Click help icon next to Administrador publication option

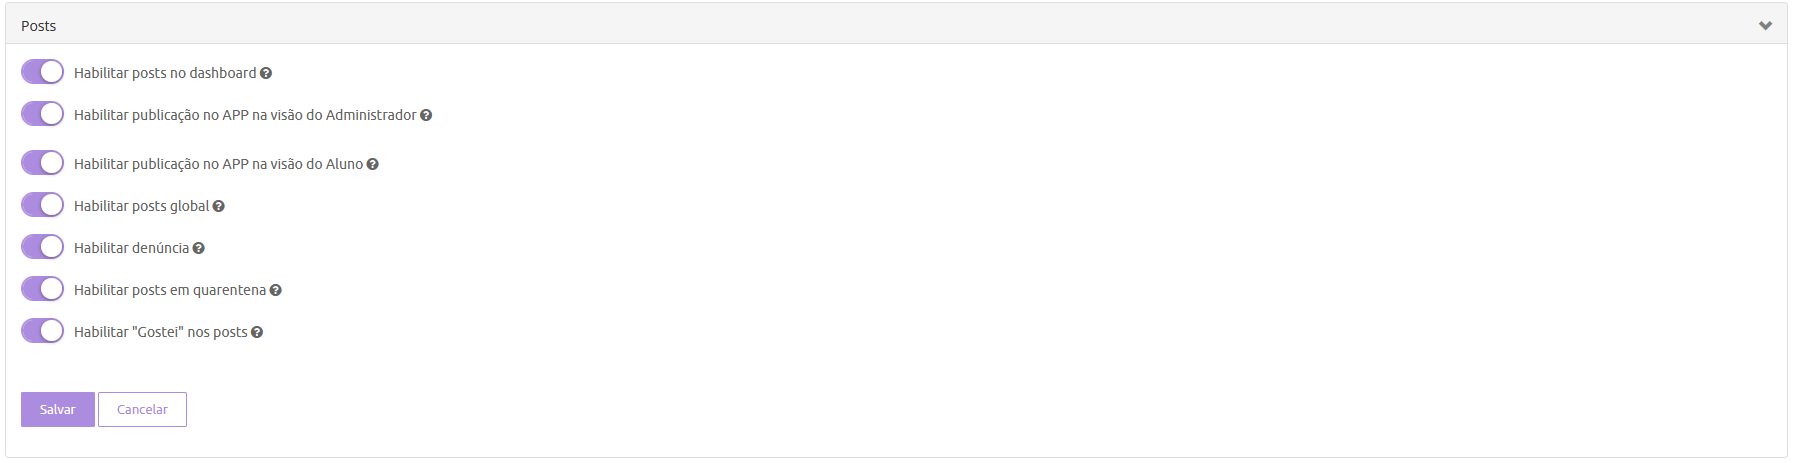coord(426,115)
